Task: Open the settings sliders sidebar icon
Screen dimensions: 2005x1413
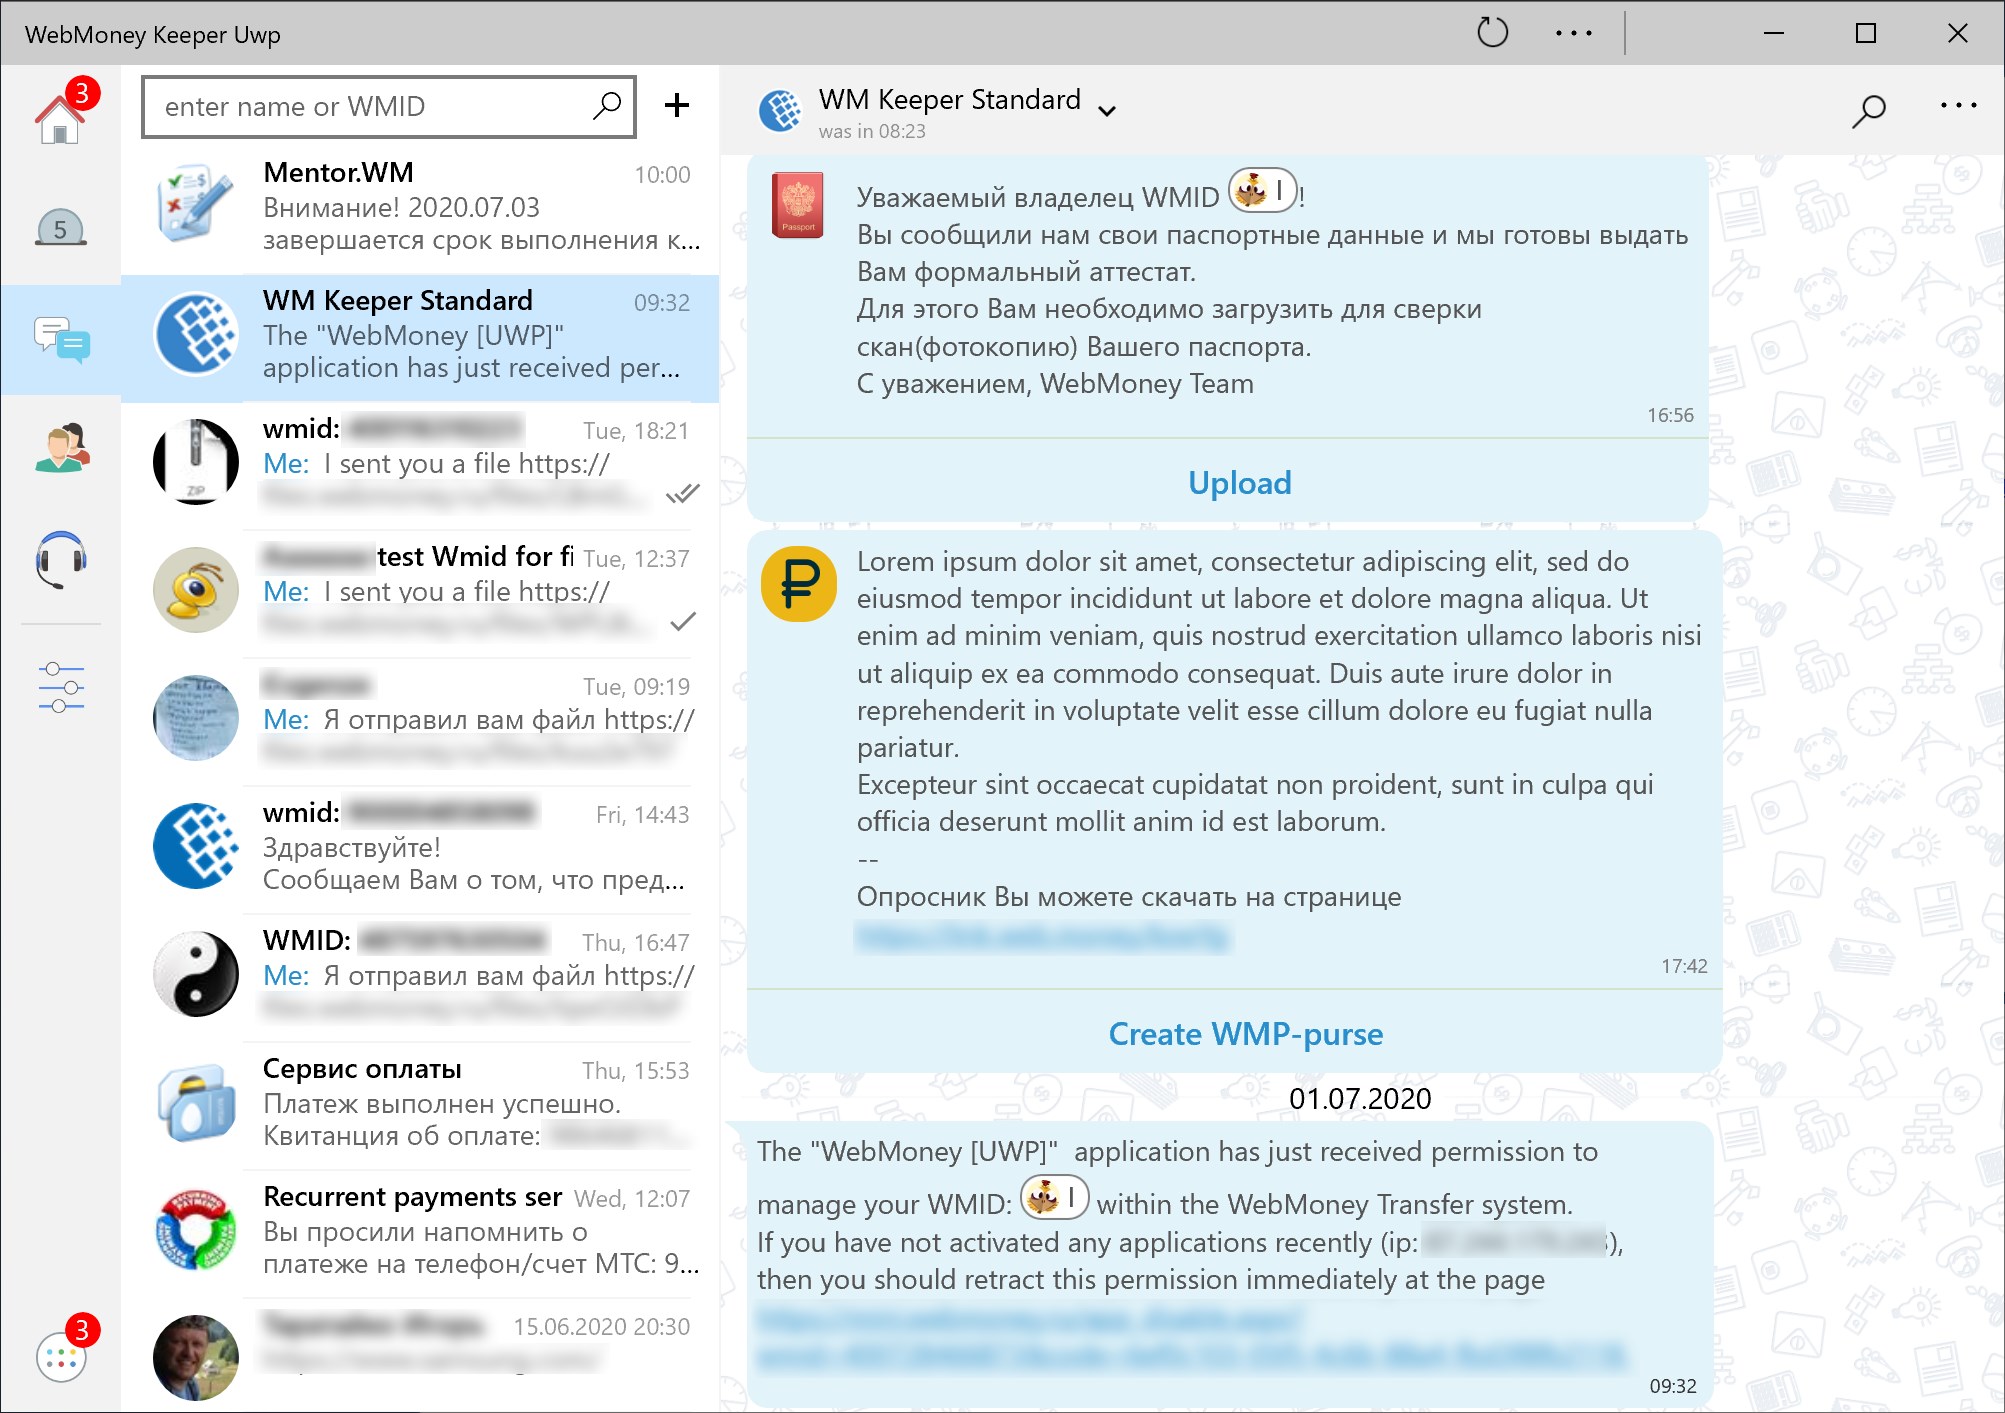Action: 60,687
